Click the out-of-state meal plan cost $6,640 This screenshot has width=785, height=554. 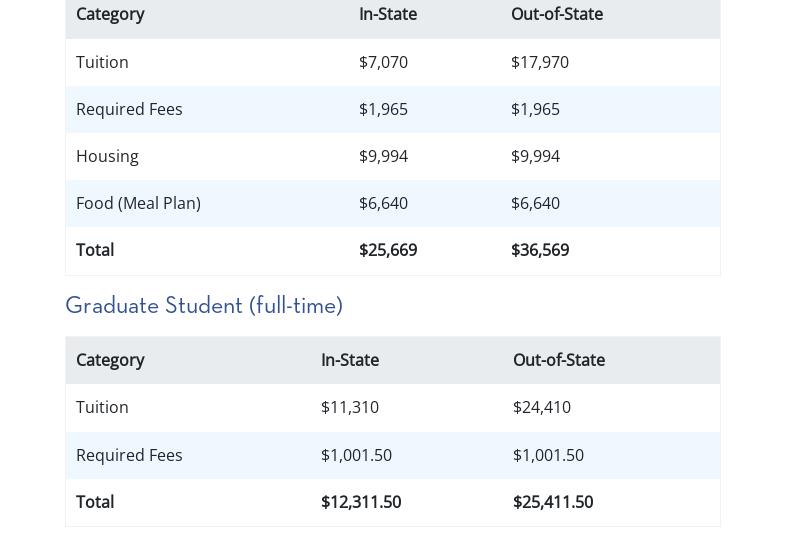point(535,203)
